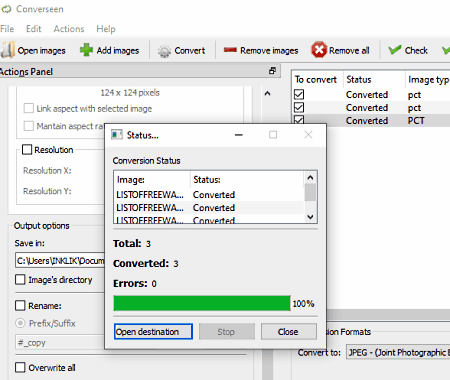
Task: Open the Convert to format dropdown
Action: [x=398, y=352]
